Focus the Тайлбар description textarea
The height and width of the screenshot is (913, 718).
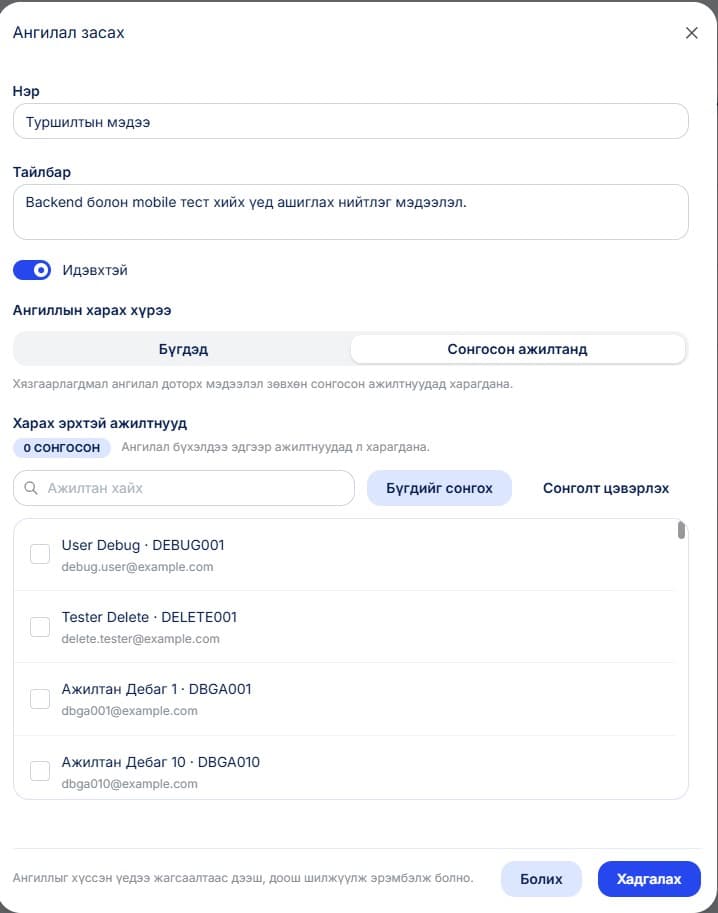tap(351, 212)
